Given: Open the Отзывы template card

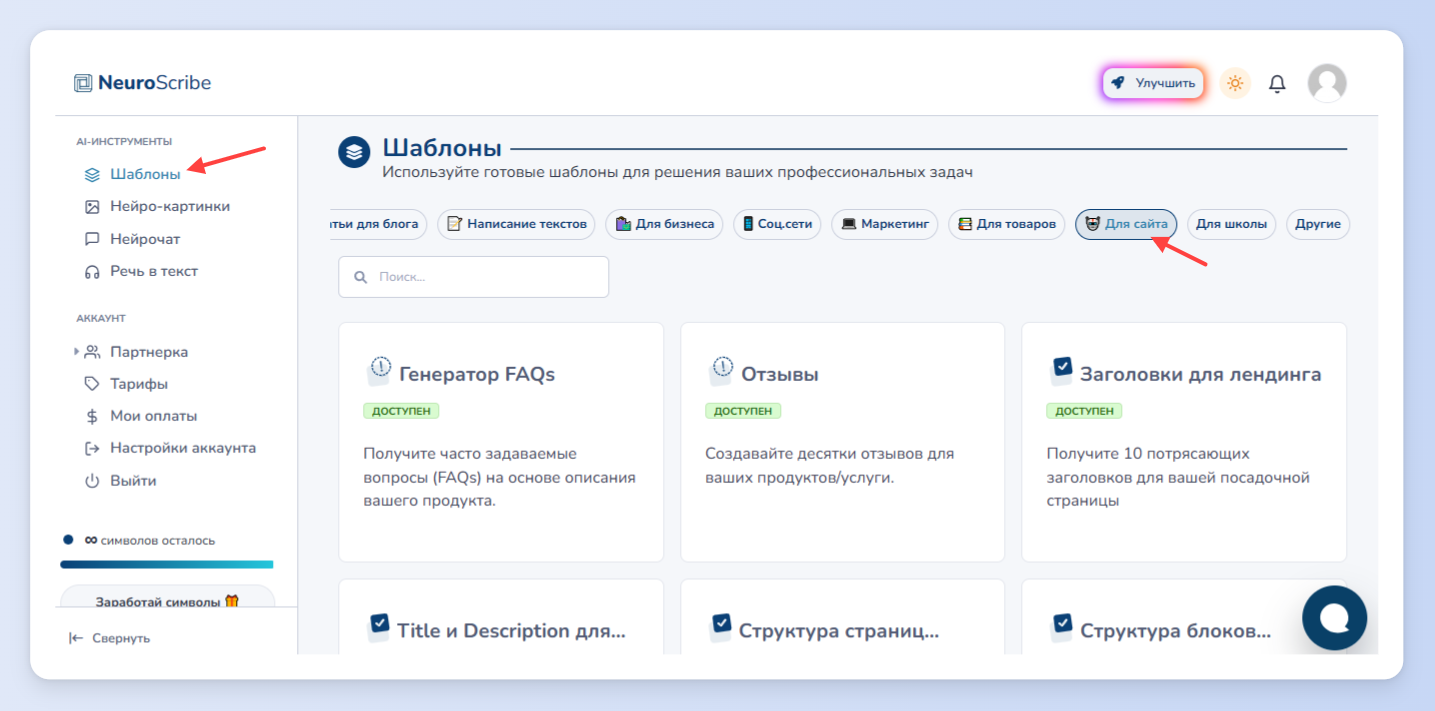Looking at the screenshot, I should (843, 442).
